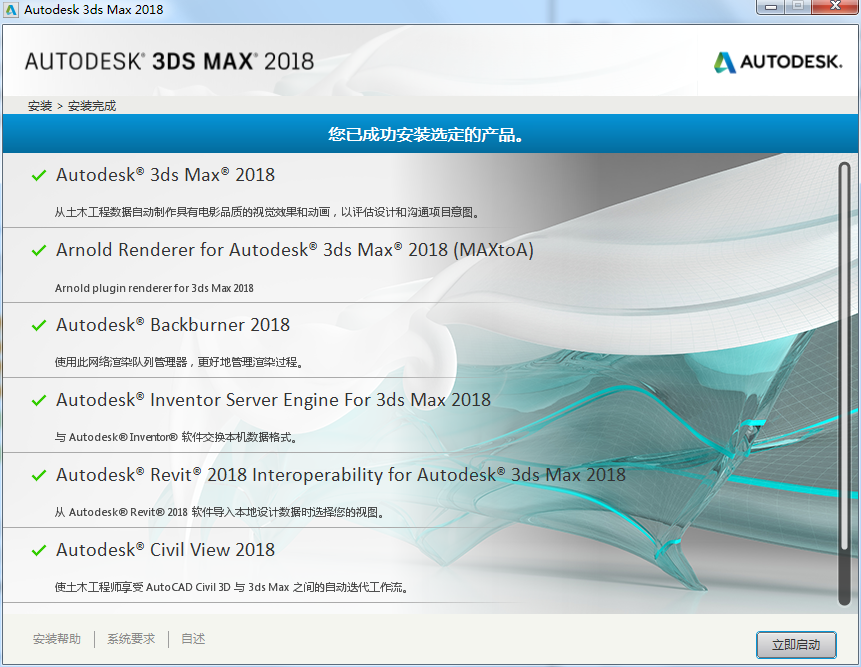Select the Autodesk 3ds Max 2018 product entry
Screen dimensions: 861x667
point(165,175)
